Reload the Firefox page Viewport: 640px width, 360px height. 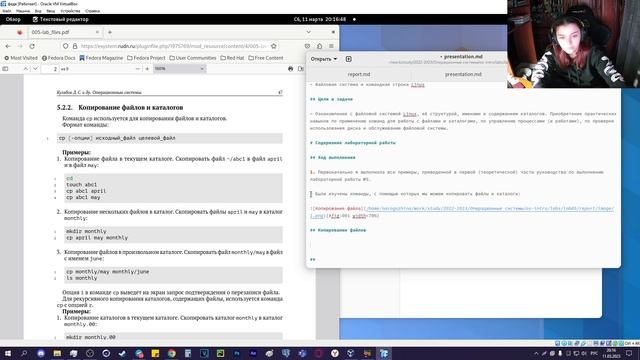point(32,46)
